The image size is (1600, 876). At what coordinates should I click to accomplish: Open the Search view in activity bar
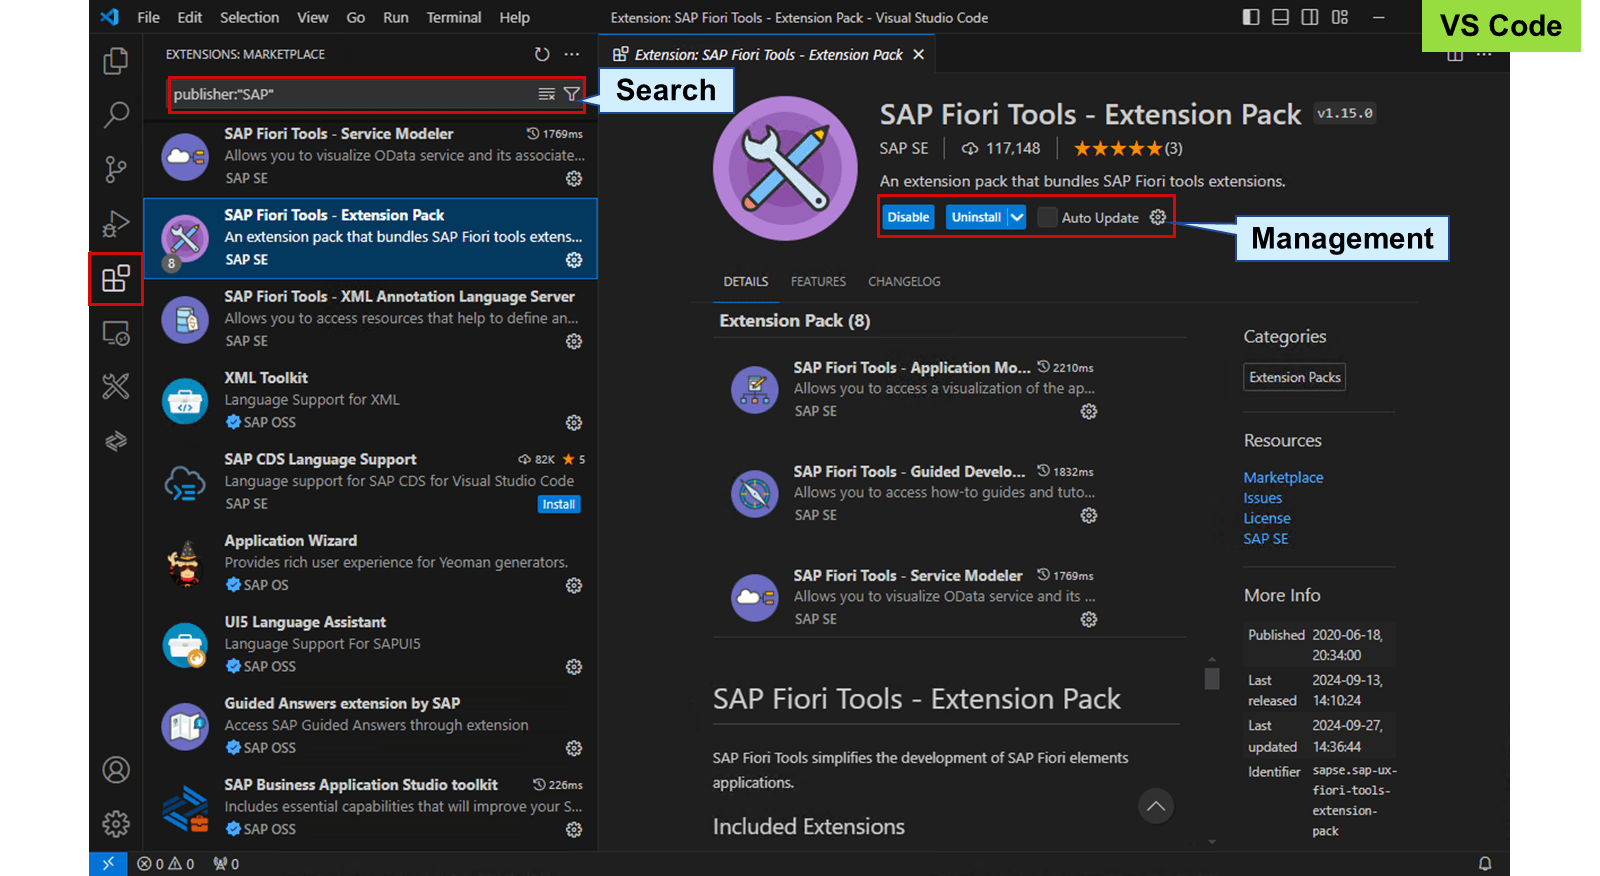[116, 115]
